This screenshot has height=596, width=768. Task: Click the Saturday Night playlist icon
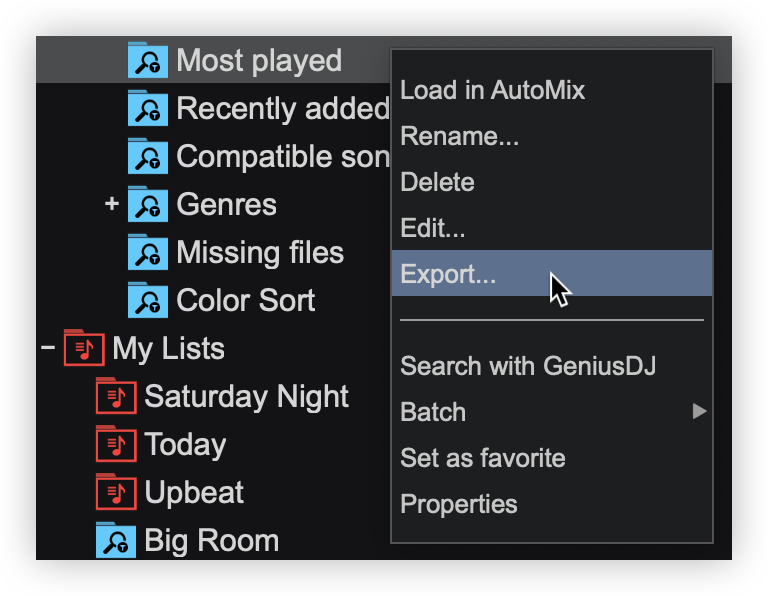coord(115,397)
